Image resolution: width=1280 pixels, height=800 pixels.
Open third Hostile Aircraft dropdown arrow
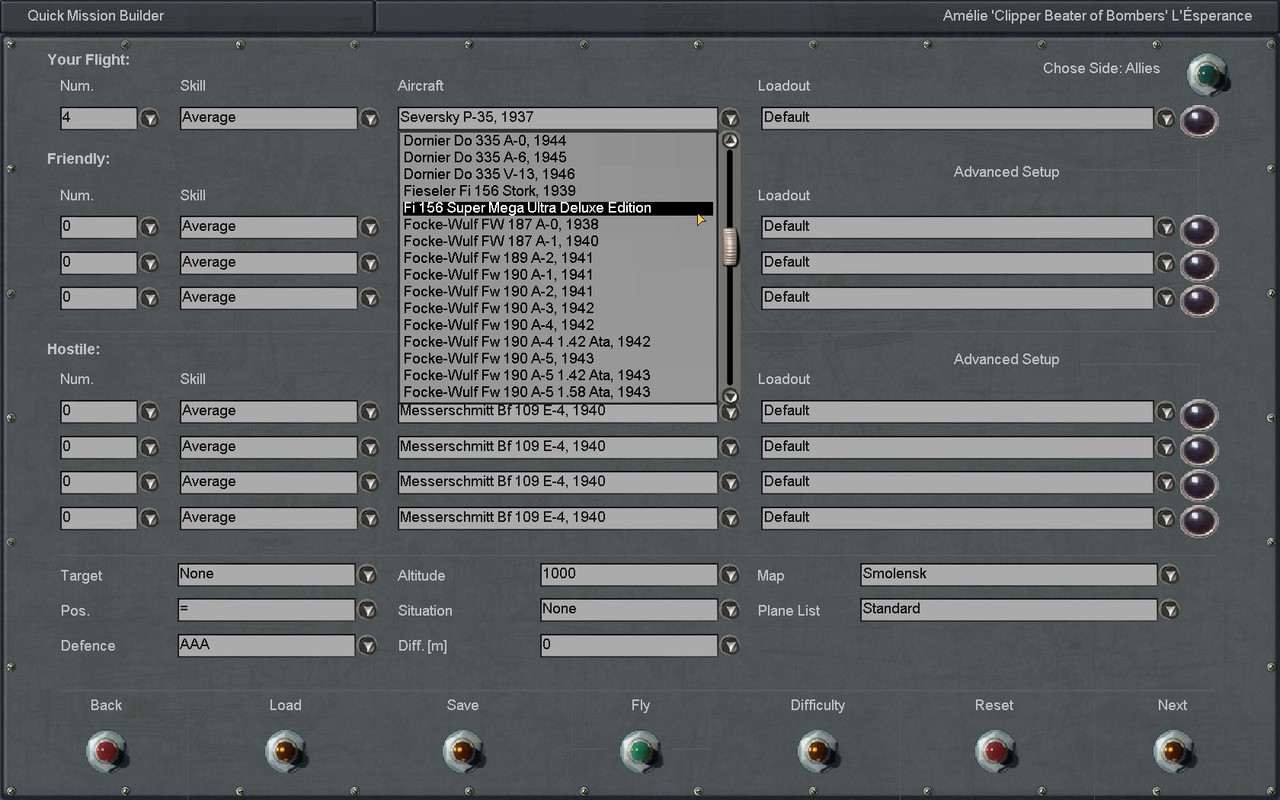point(730,483)
